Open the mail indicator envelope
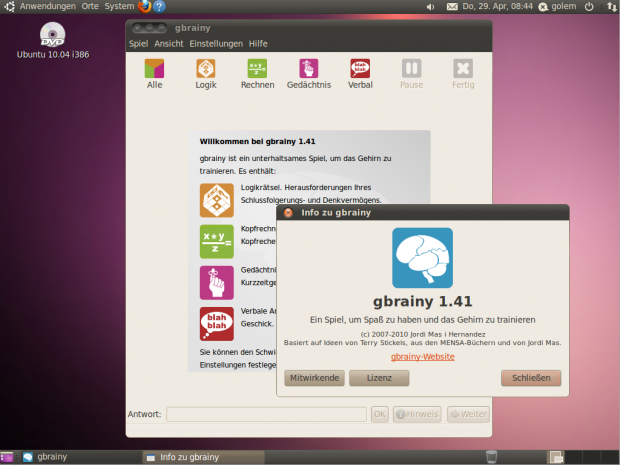Image resolution: width=620 pixels, height=465 pixels. coord(452,7)
